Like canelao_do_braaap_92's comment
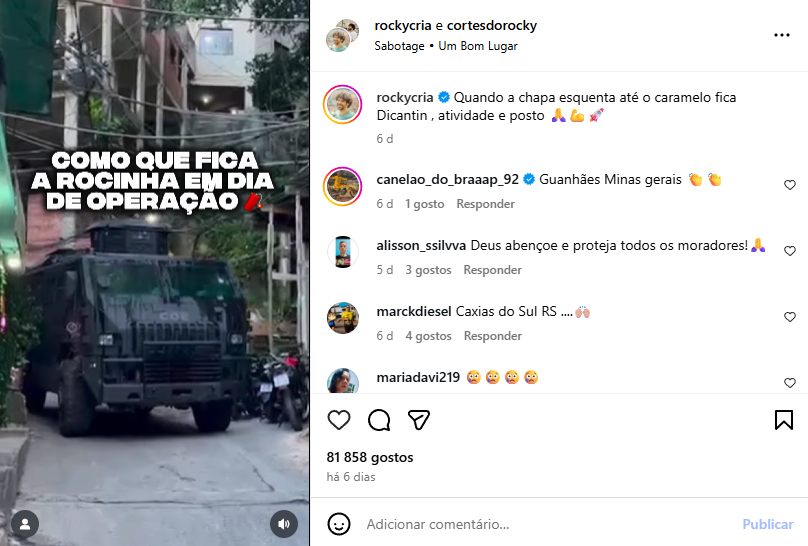The image size is (808, 546). (789, 185)
